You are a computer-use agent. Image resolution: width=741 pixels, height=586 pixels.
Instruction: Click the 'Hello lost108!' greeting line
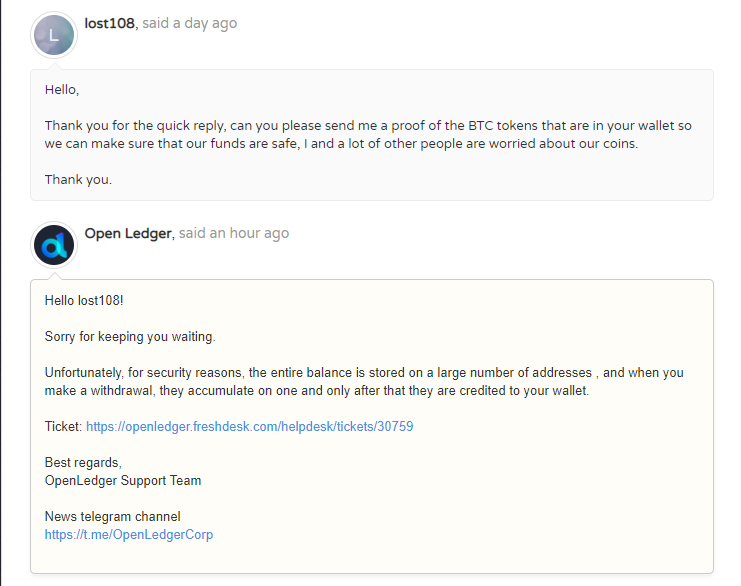tap(84, 301)
